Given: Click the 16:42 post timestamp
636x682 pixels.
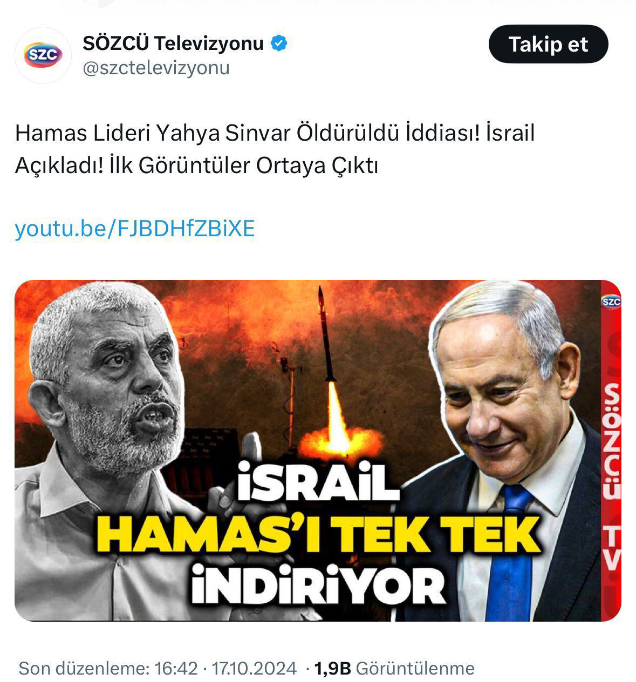Looking at the screenshot, I should (x=176, y=668).
